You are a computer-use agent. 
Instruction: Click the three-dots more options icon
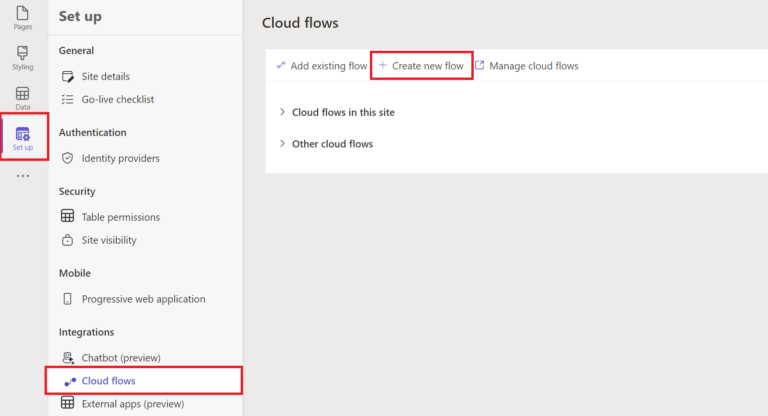click(22, 176)
